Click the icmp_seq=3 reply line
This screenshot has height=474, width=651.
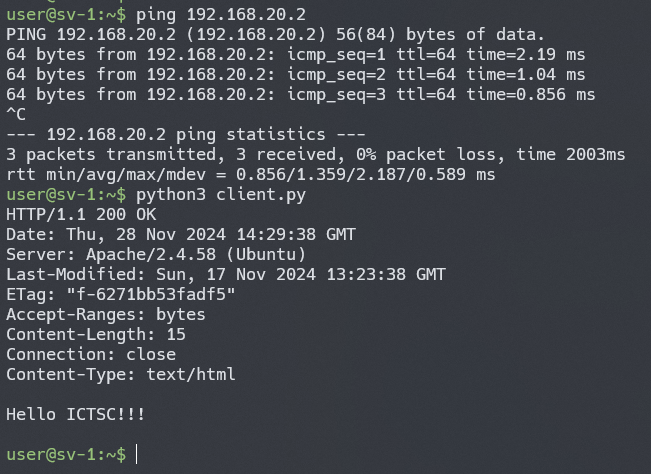click(x=300, y=94)
